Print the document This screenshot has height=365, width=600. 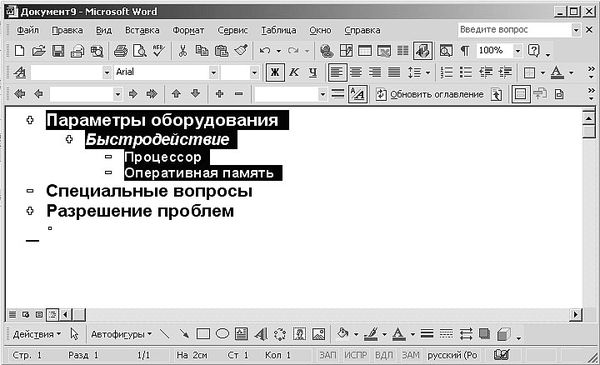tap(121, 51)
